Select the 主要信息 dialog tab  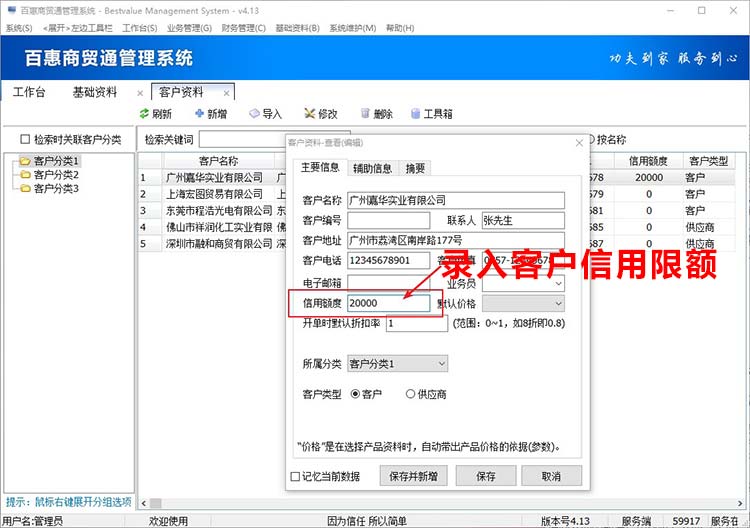coord(320,167)
